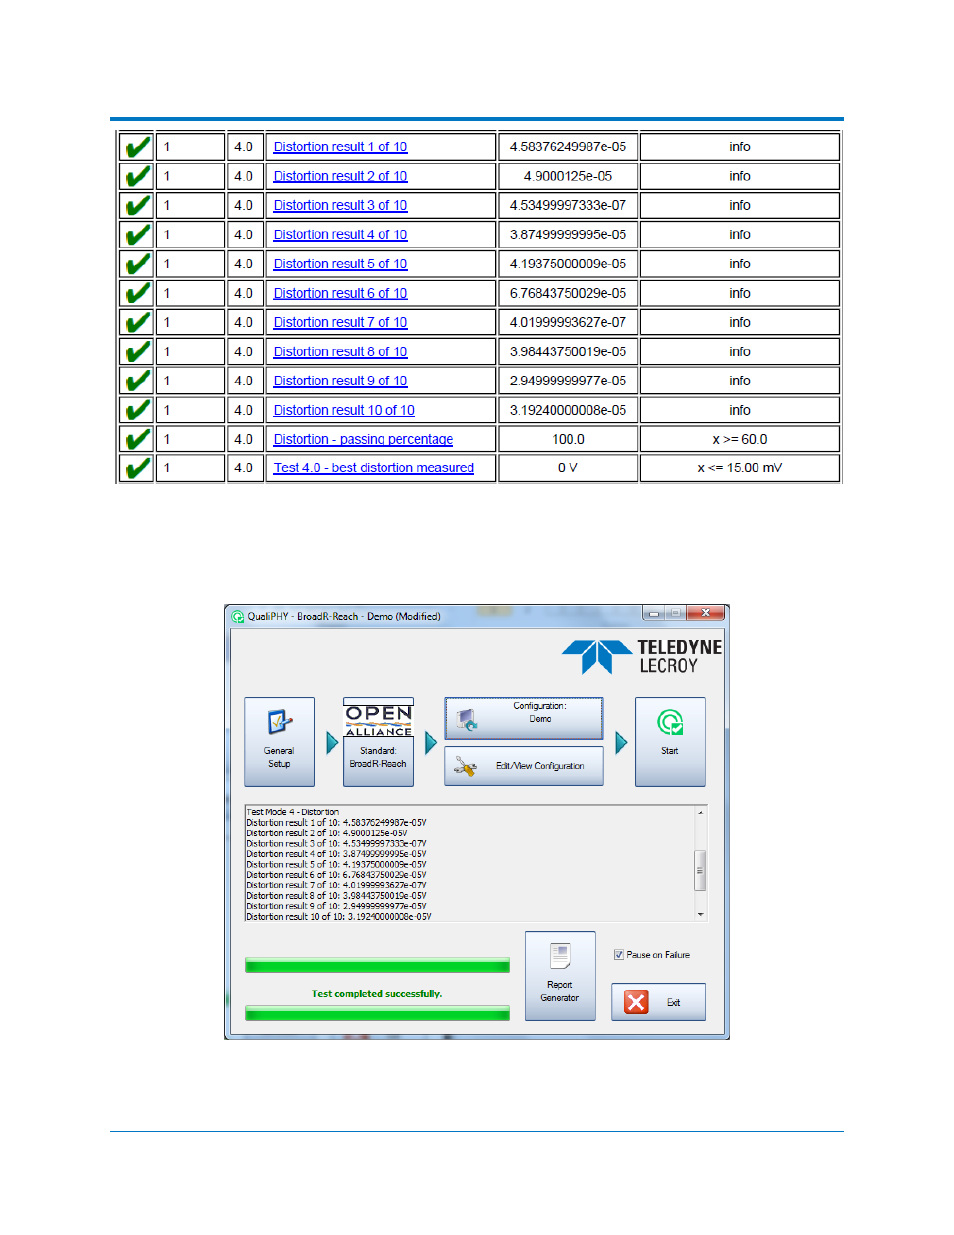The width and height of the screenshot is (954, 1235).
Task: Click the checkmark in passing percentage row
Action: pos(137,439)
